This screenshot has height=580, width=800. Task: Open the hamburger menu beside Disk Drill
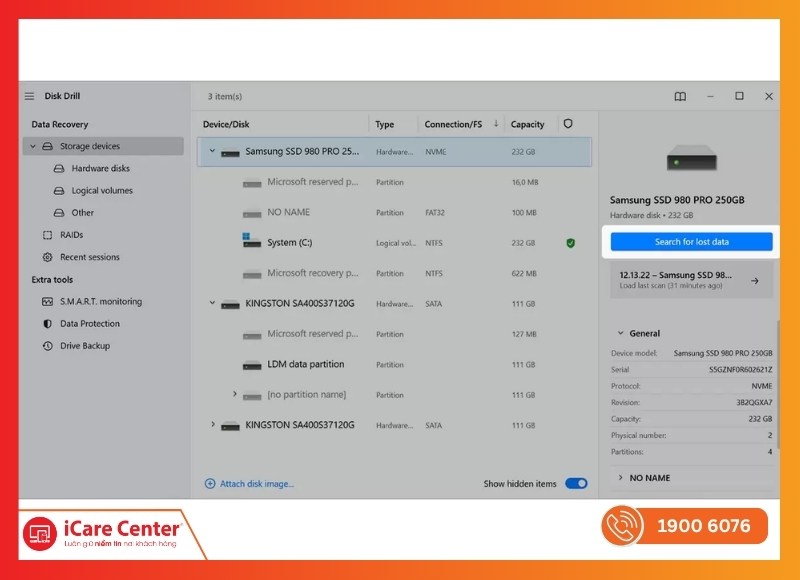click(x=29, y=96)
